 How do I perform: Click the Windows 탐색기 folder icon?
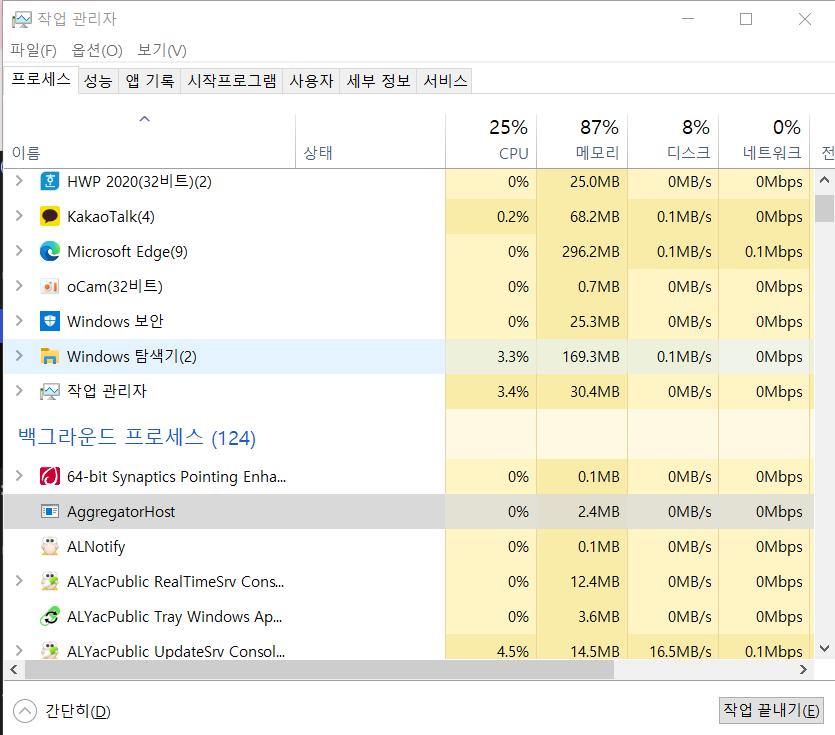click(50, 356)
